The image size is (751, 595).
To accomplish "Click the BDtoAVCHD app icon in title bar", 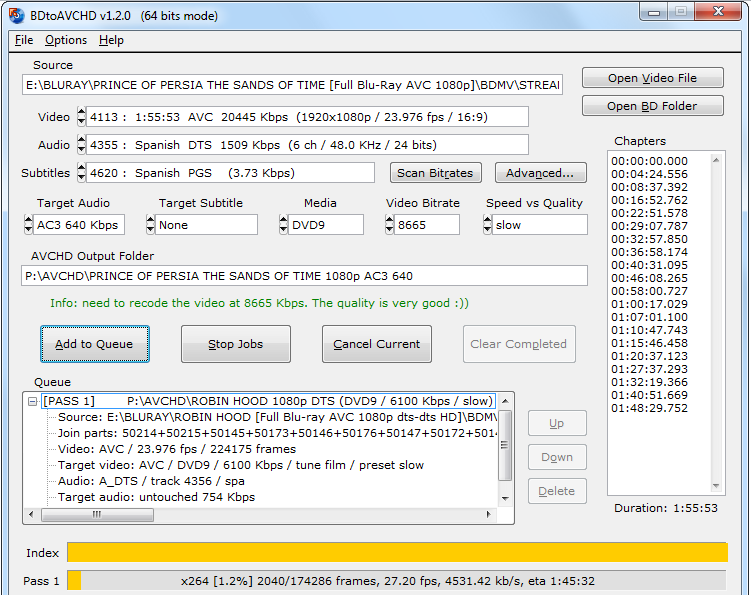I will click(x=15, y=14).
